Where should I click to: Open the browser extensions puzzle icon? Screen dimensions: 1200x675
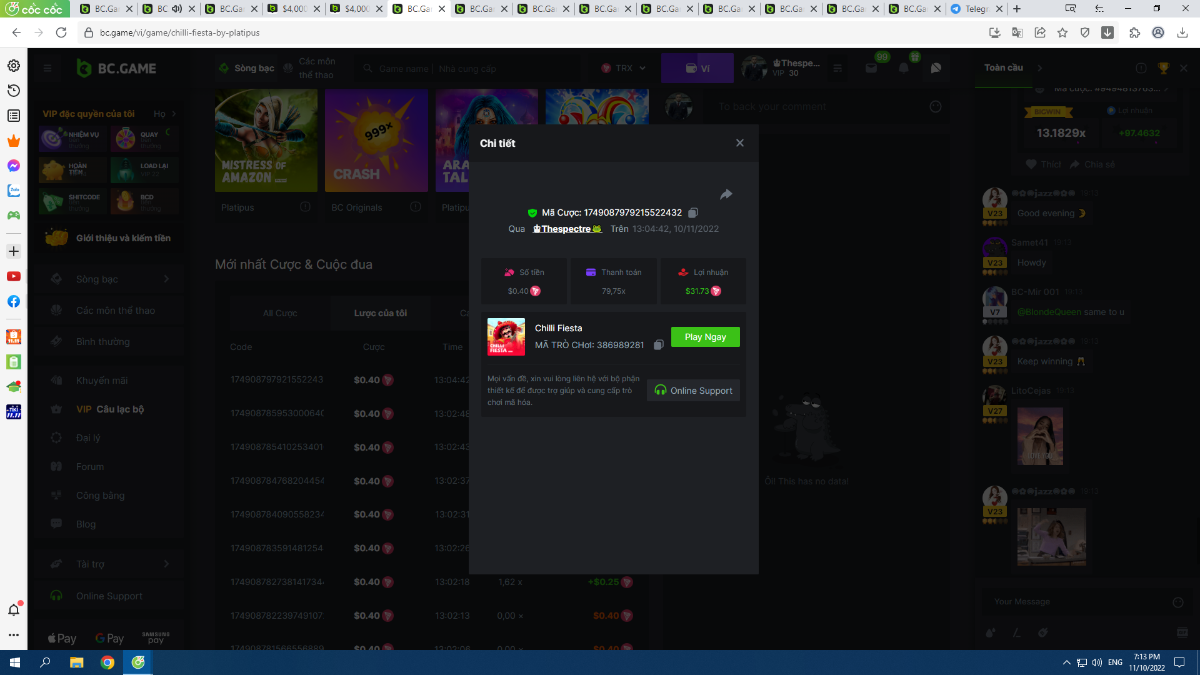click(x=1134, y=32)
